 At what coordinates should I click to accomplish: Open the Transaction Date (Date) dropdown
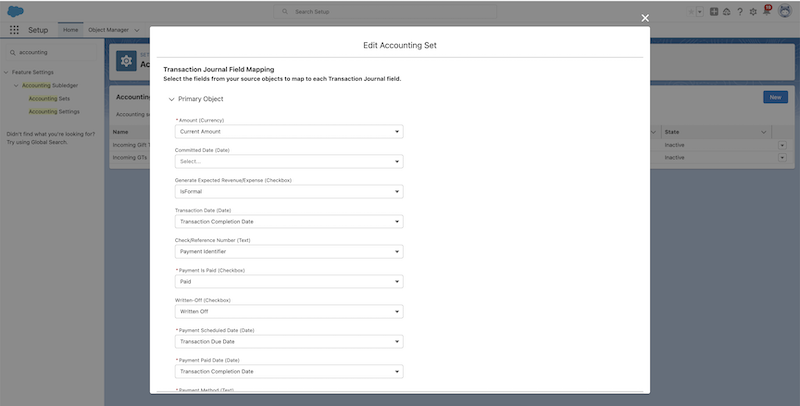(x=289, y=222)
